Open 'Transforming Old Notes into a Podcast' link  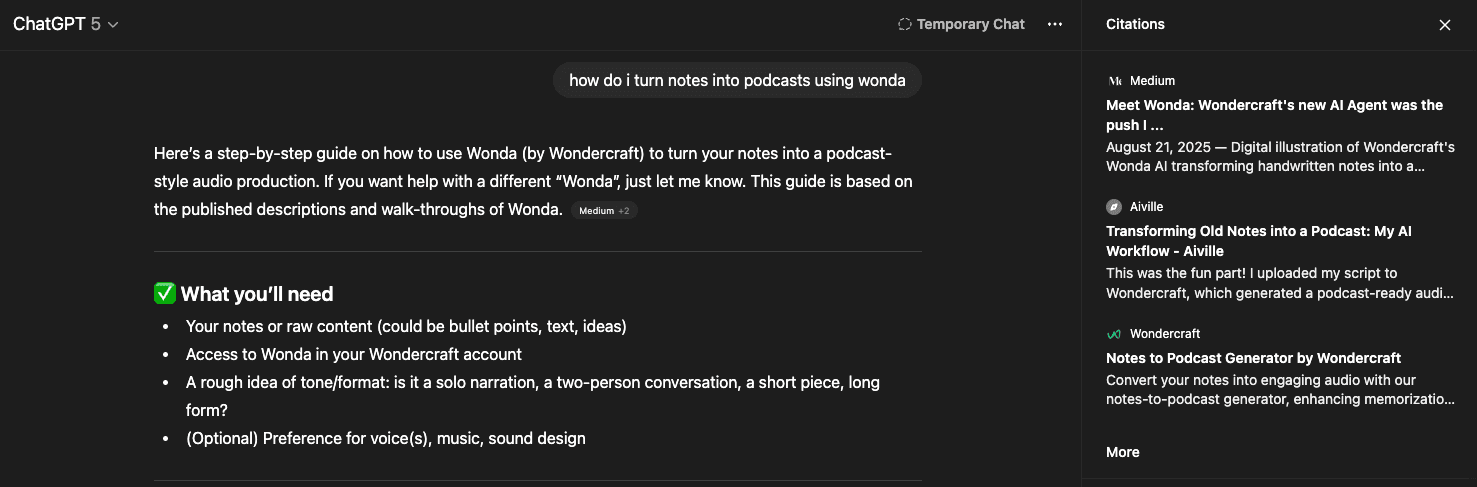tap(1259, 241)
